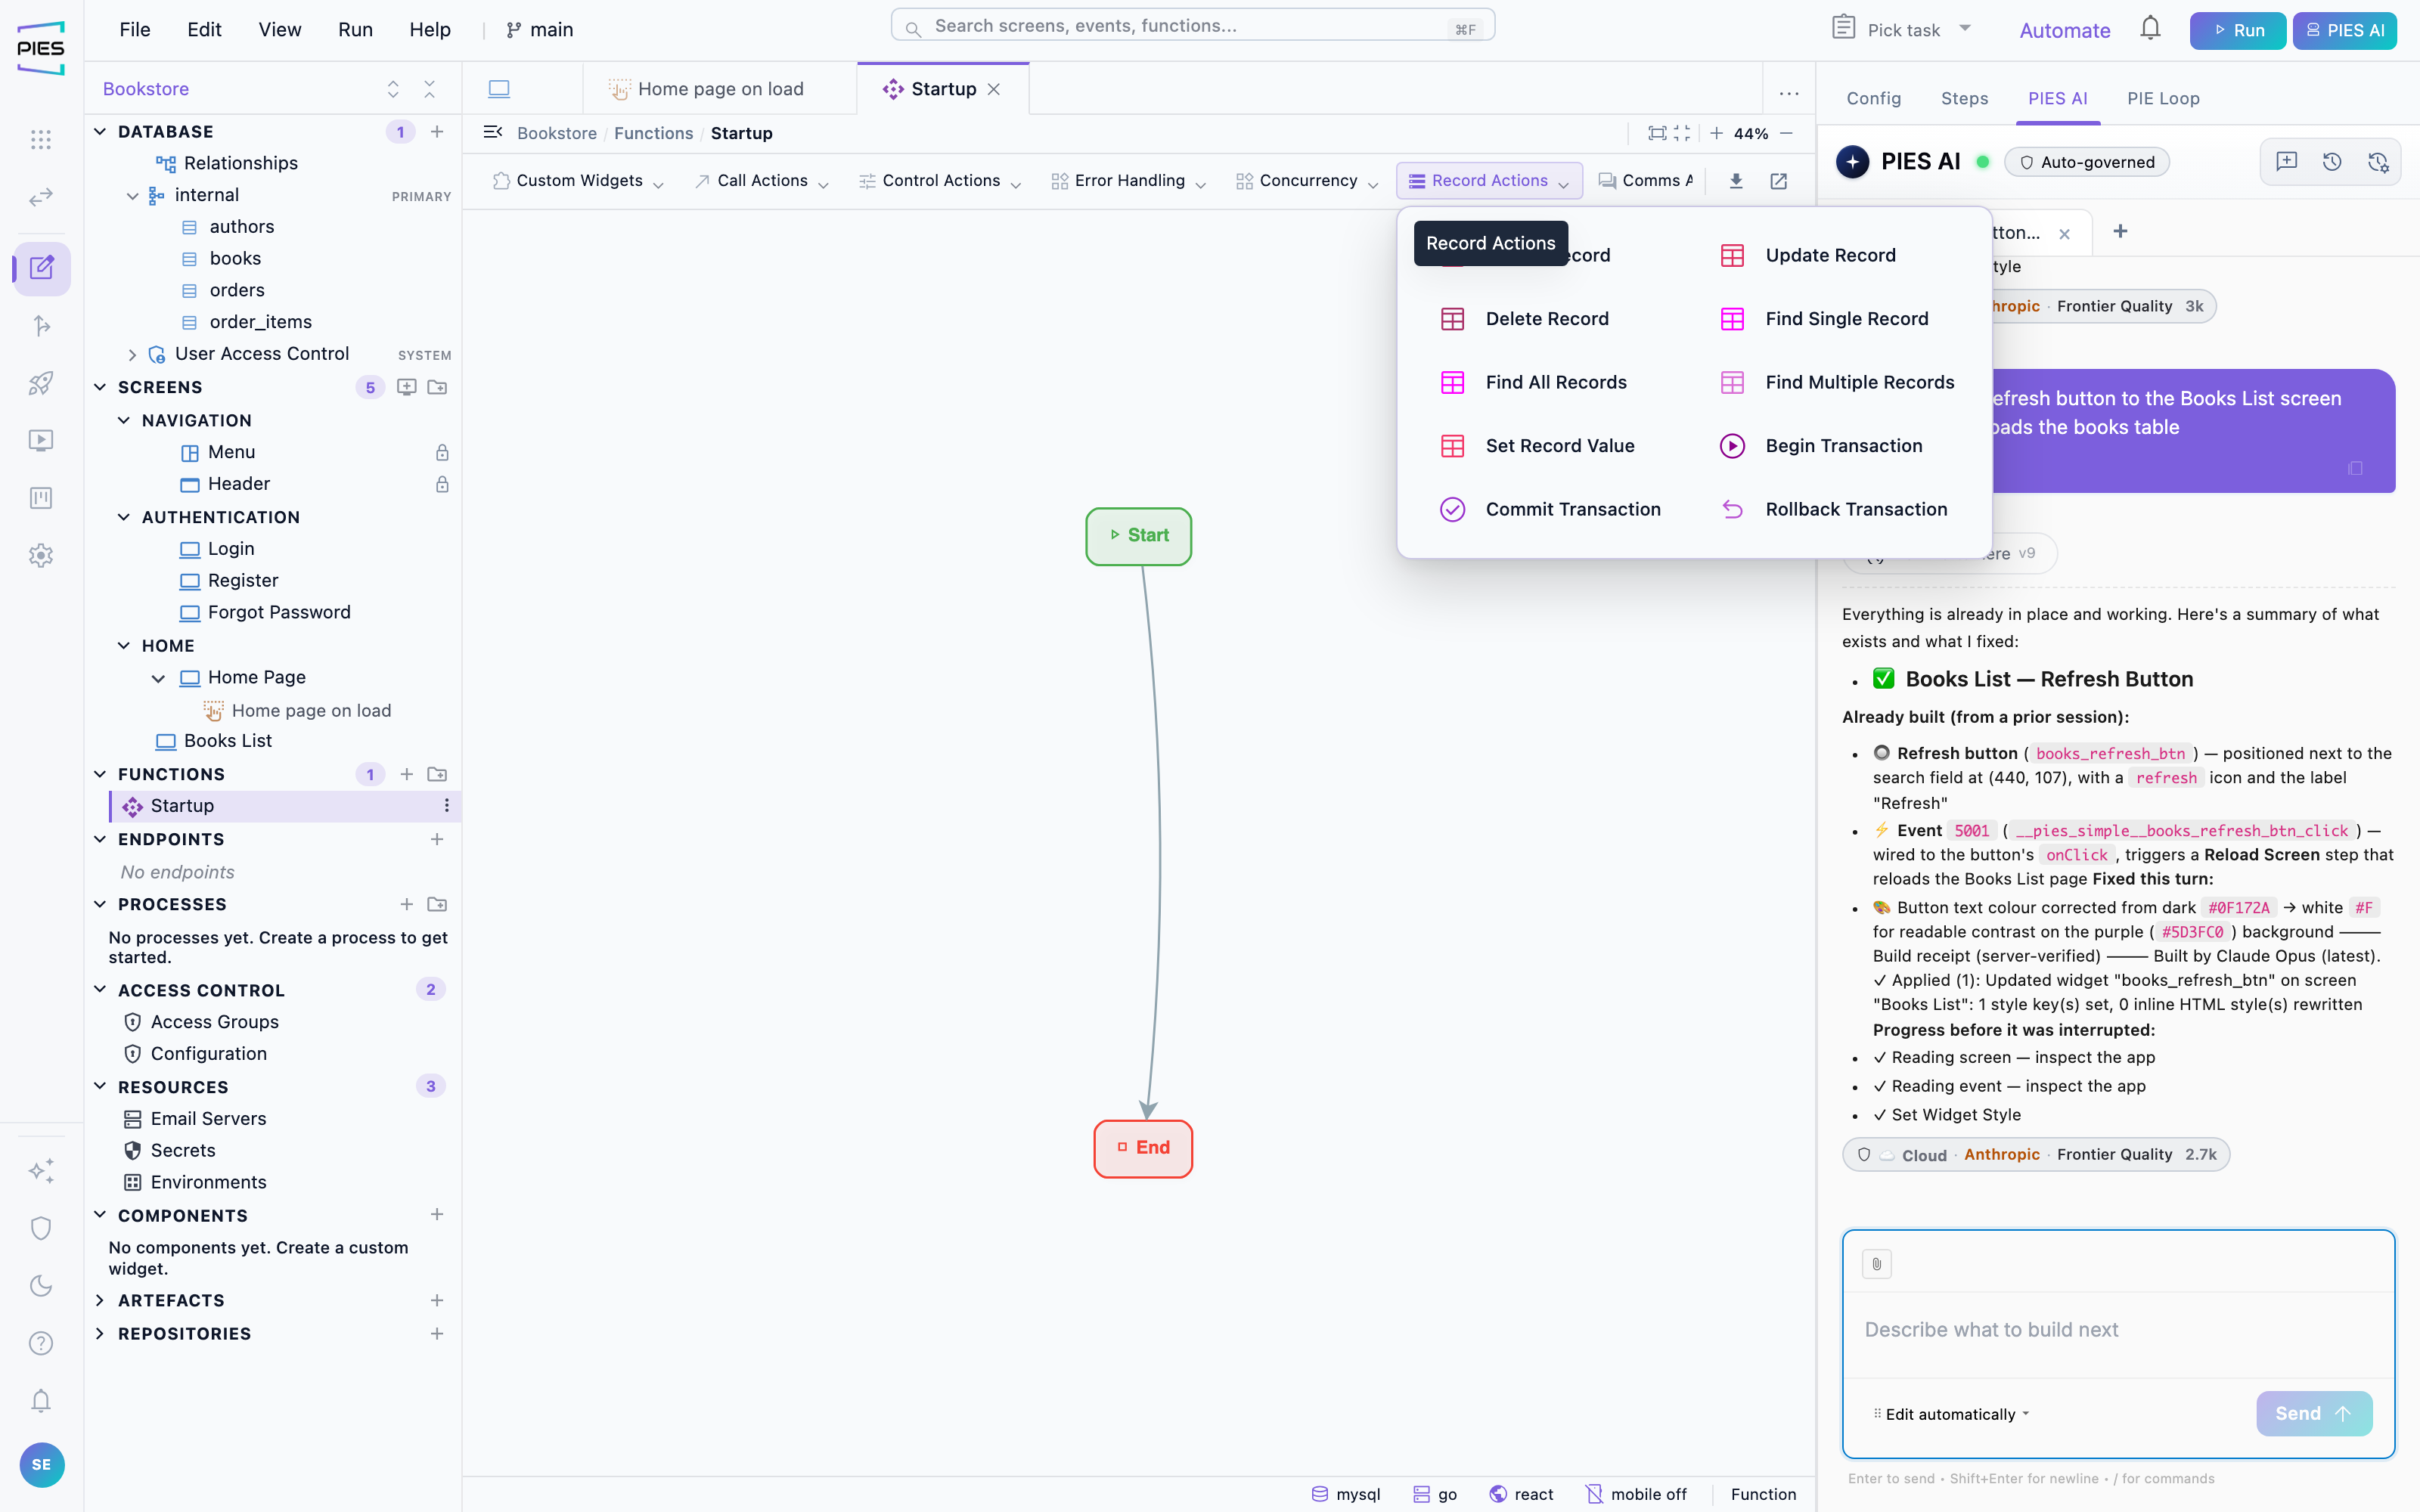This screenshot has width=2420, height=1512.
Task: Click the search screens input field
Action: [x=1192, y=26]
